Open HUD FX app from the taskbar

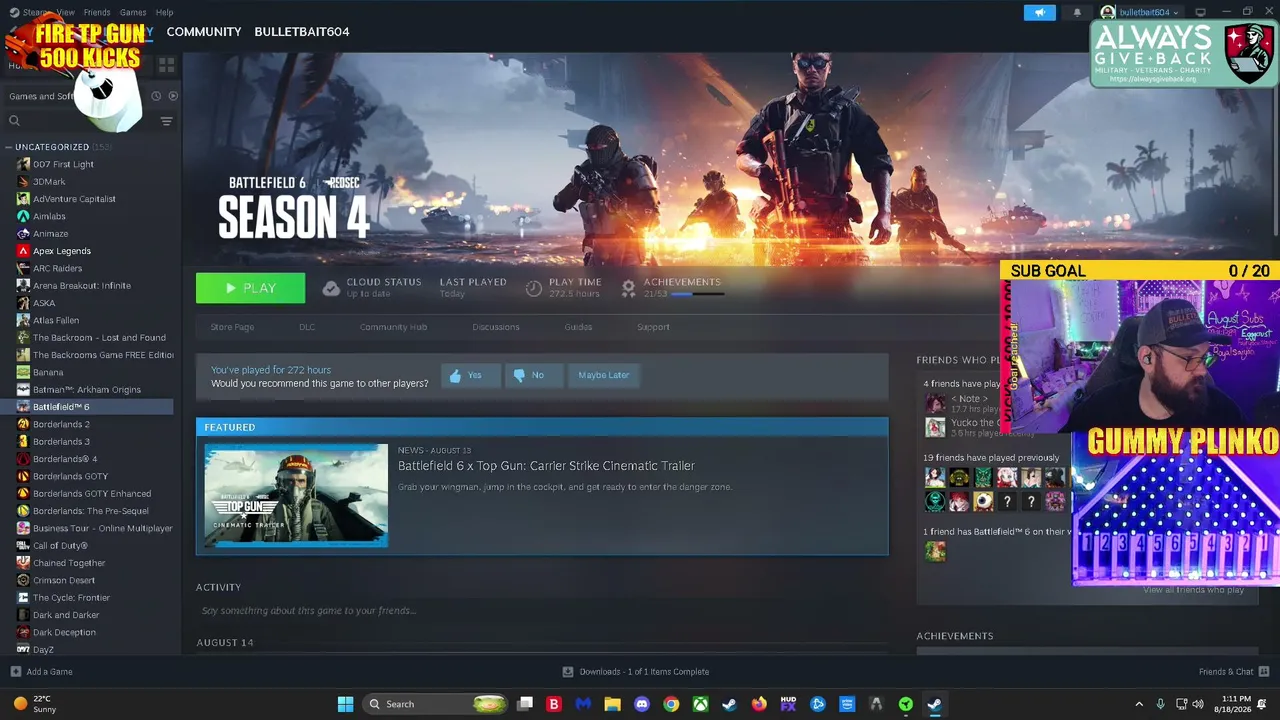tap(788, 704)
